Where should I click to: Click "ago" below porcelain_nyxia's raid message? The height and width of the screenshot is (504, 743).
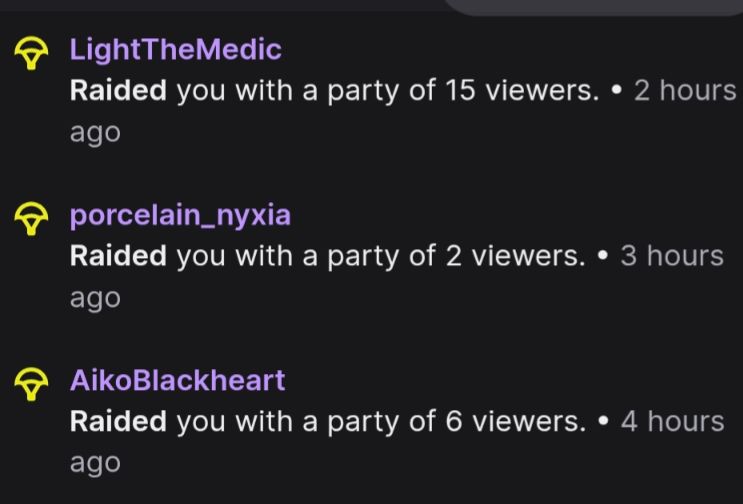[95, 299]
